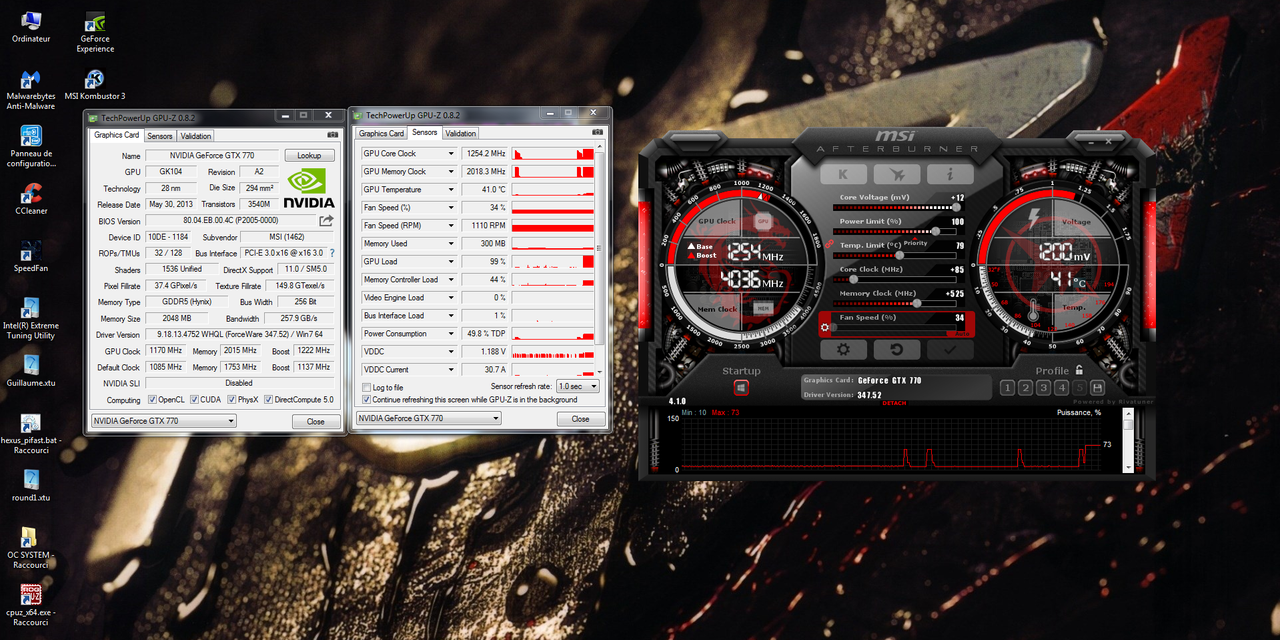The width and height of the screenshot is (1280, 640).
Task: Open the MSI Kombustor 3 desktop icon
Action: point(94,84)
